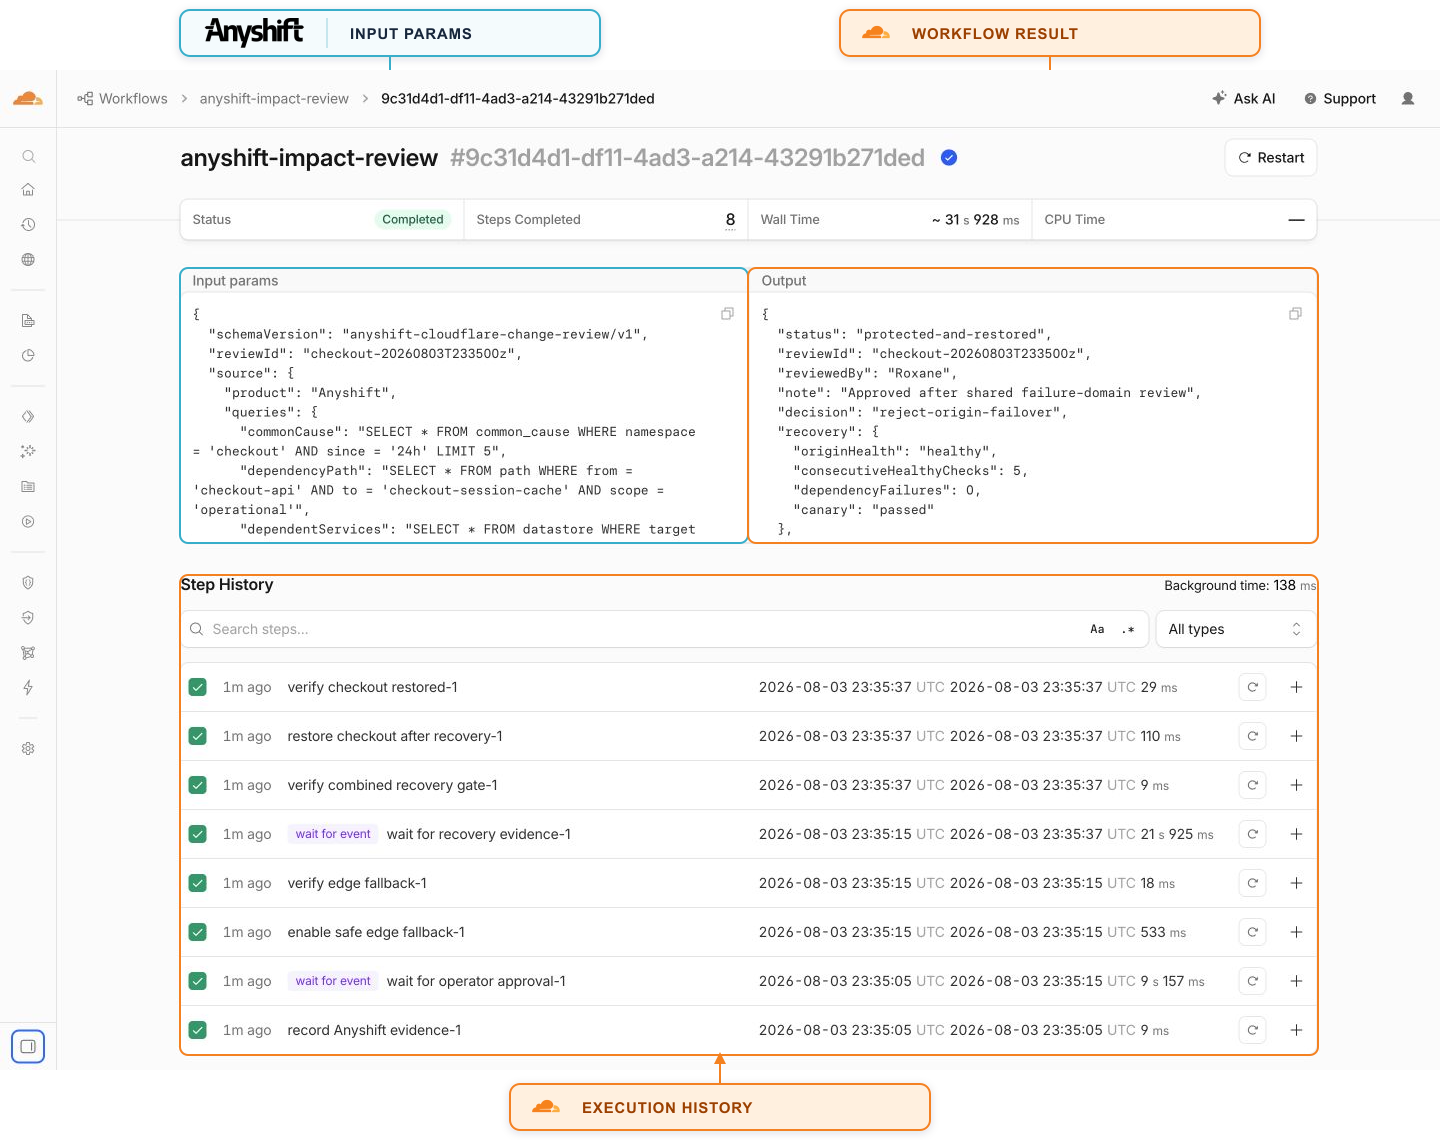Image resolution: width=1440 pixels, height=1140 pixels.
Task: Expand the 'restore checkout after recovery-1' step
Action: coord(1296,736)
